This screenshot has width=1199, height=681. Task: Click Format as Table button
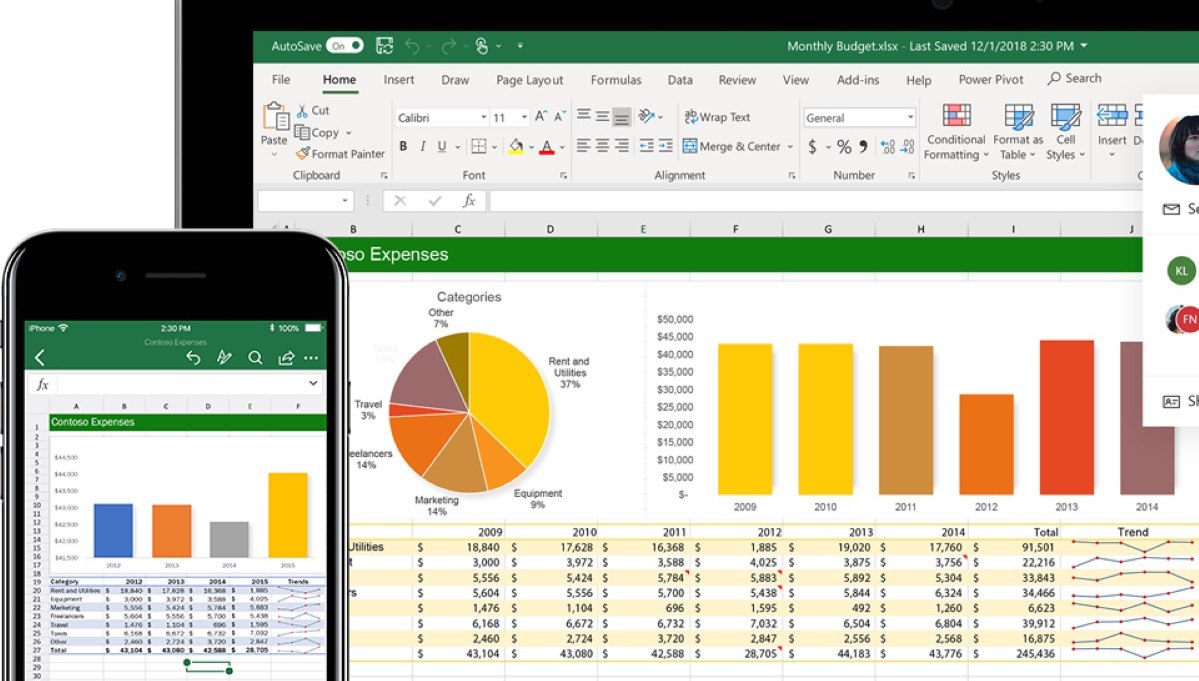click(1018, 131)
